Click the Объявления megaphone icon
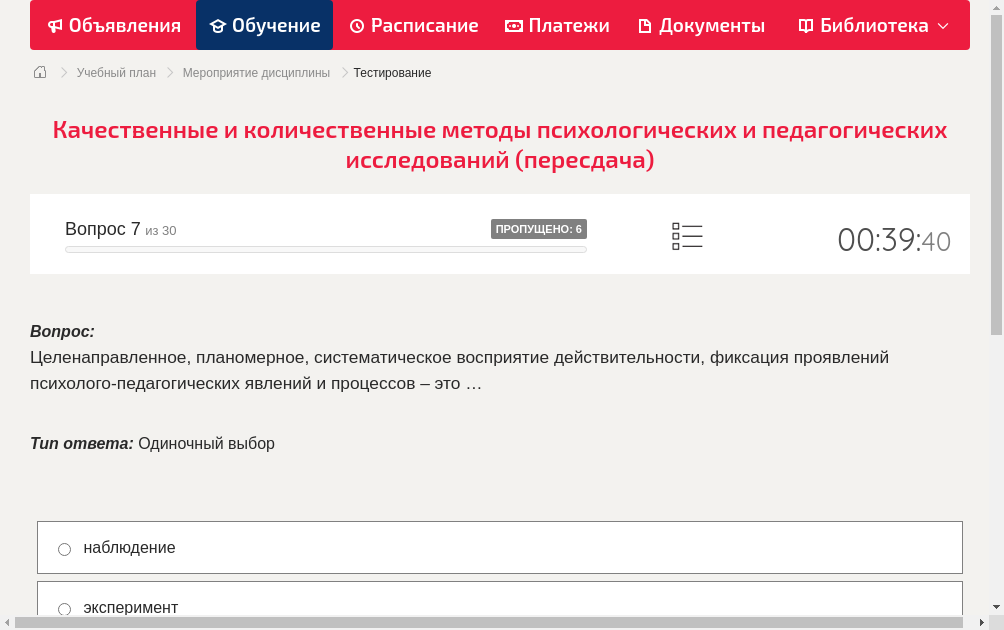This screenshot has width=1004, height=630. 55,25
